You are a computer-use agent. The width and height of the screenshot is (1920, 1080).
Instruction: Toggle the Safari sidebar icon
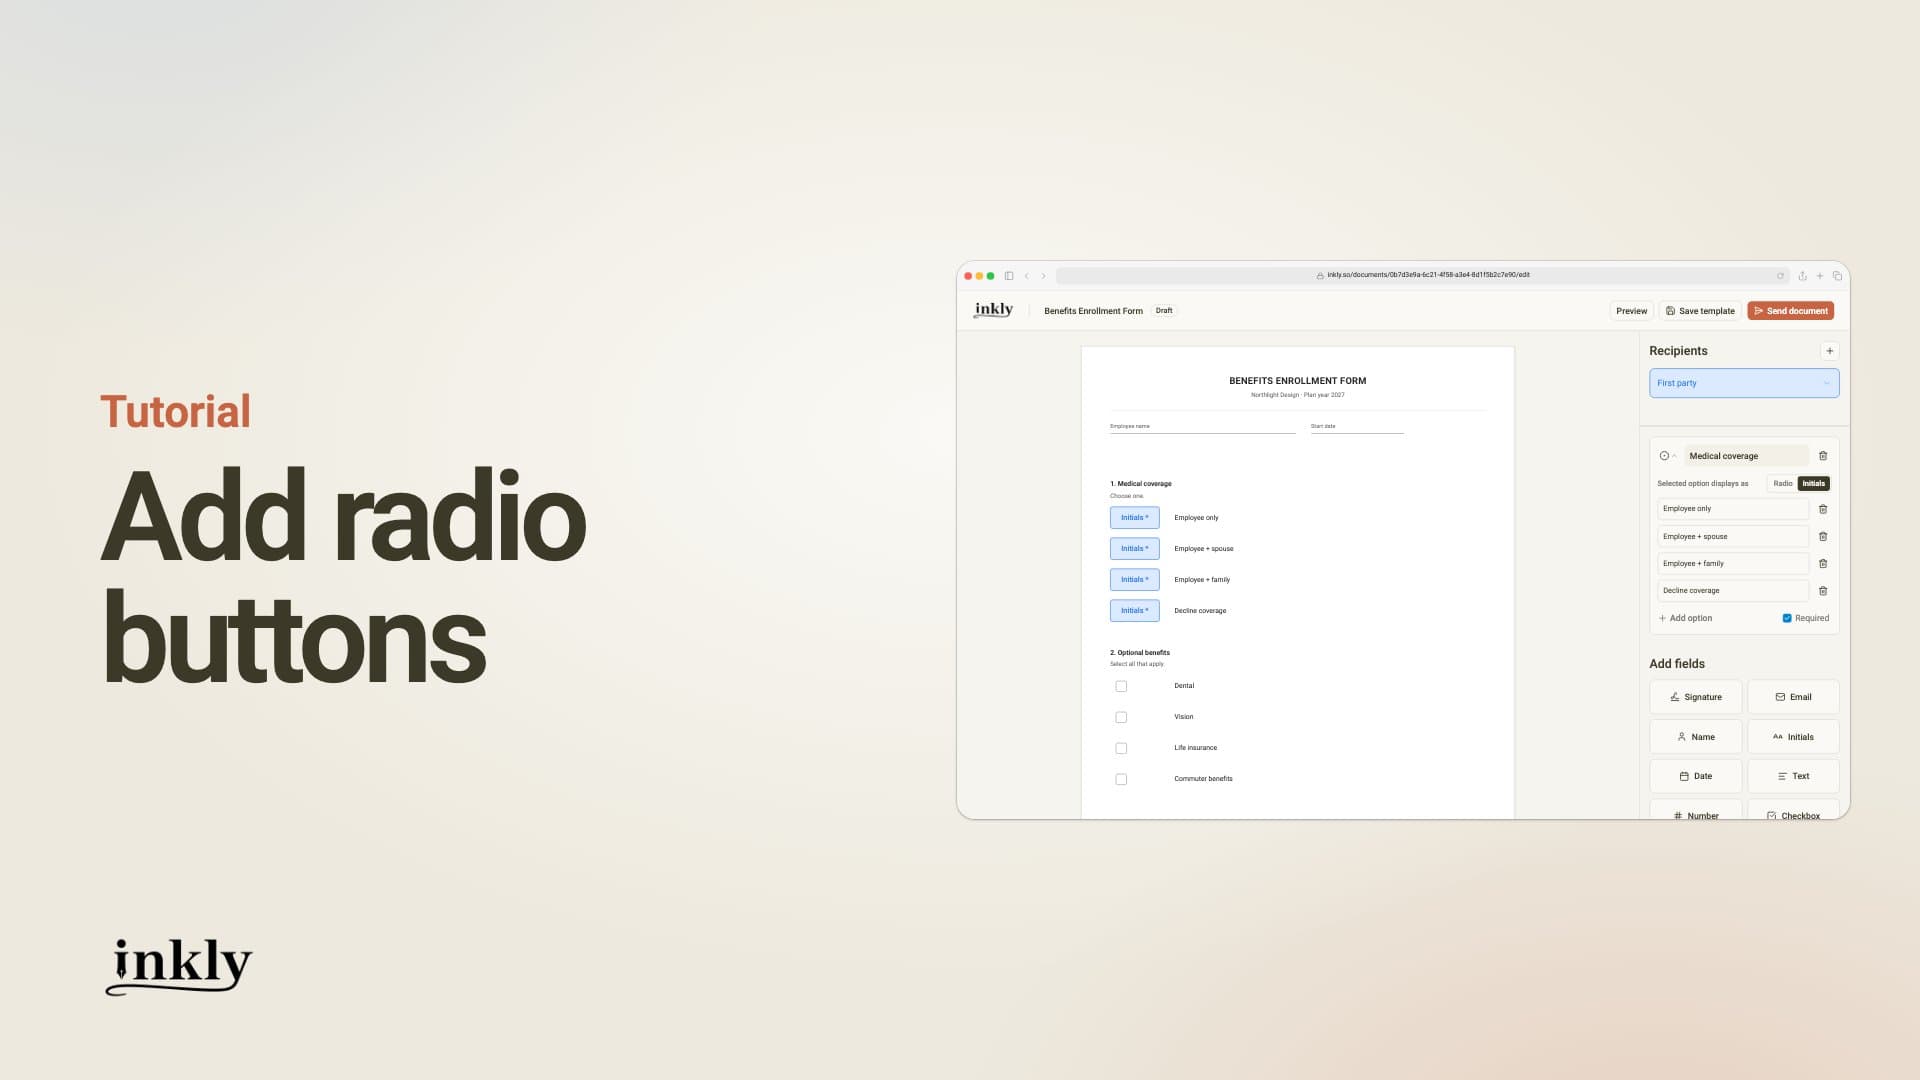click(1009, 276)
